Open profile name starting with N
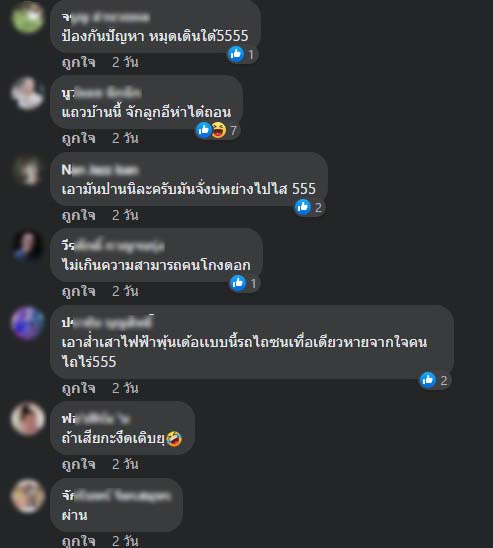 [100, 170]
